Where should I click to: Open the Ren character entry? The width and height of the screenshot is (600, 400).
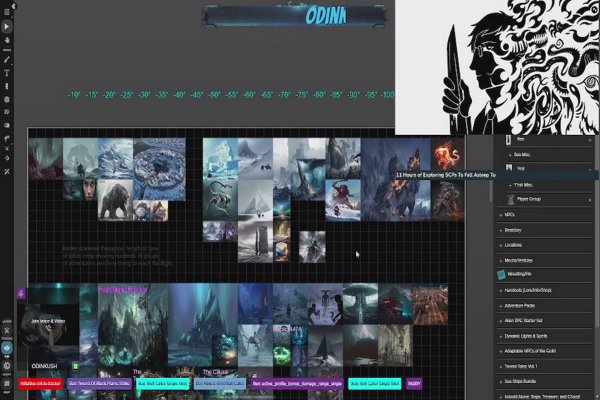click(547, 140)
